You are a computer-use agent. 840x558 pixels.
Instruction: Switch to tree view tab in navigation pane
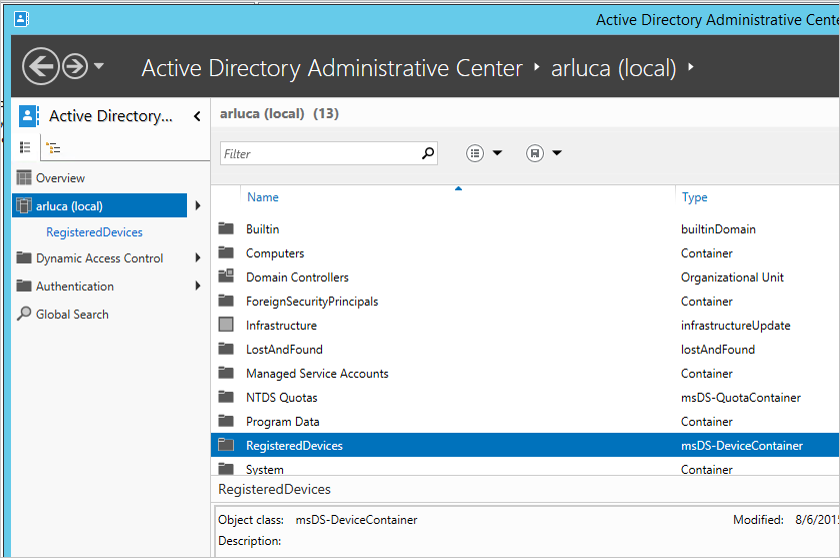pos(53,148)
